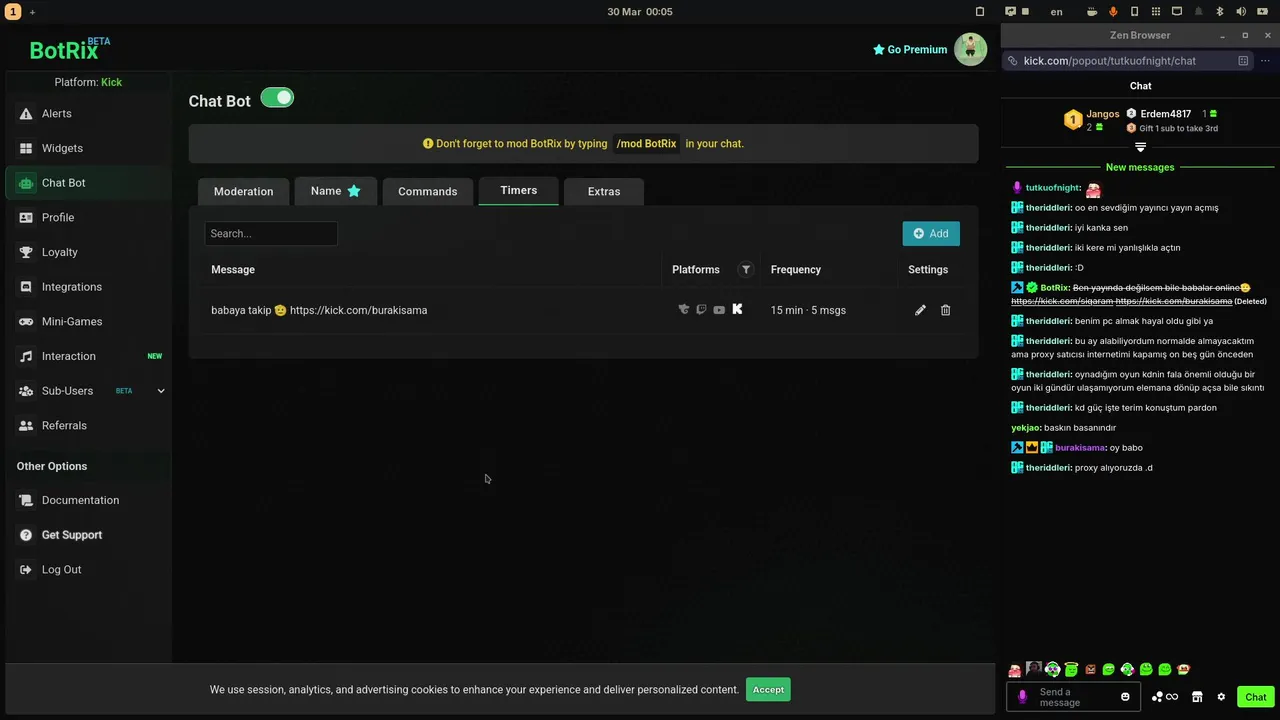The height and width of the screenshot is (720, 1280).
Task: Click the 'en' keyboard language indicator
Action: [x=1057, y=12]
